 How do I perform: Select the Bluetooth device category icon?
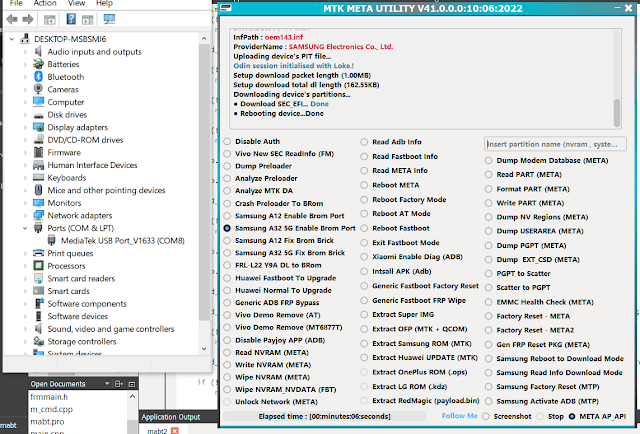(38, 77)
